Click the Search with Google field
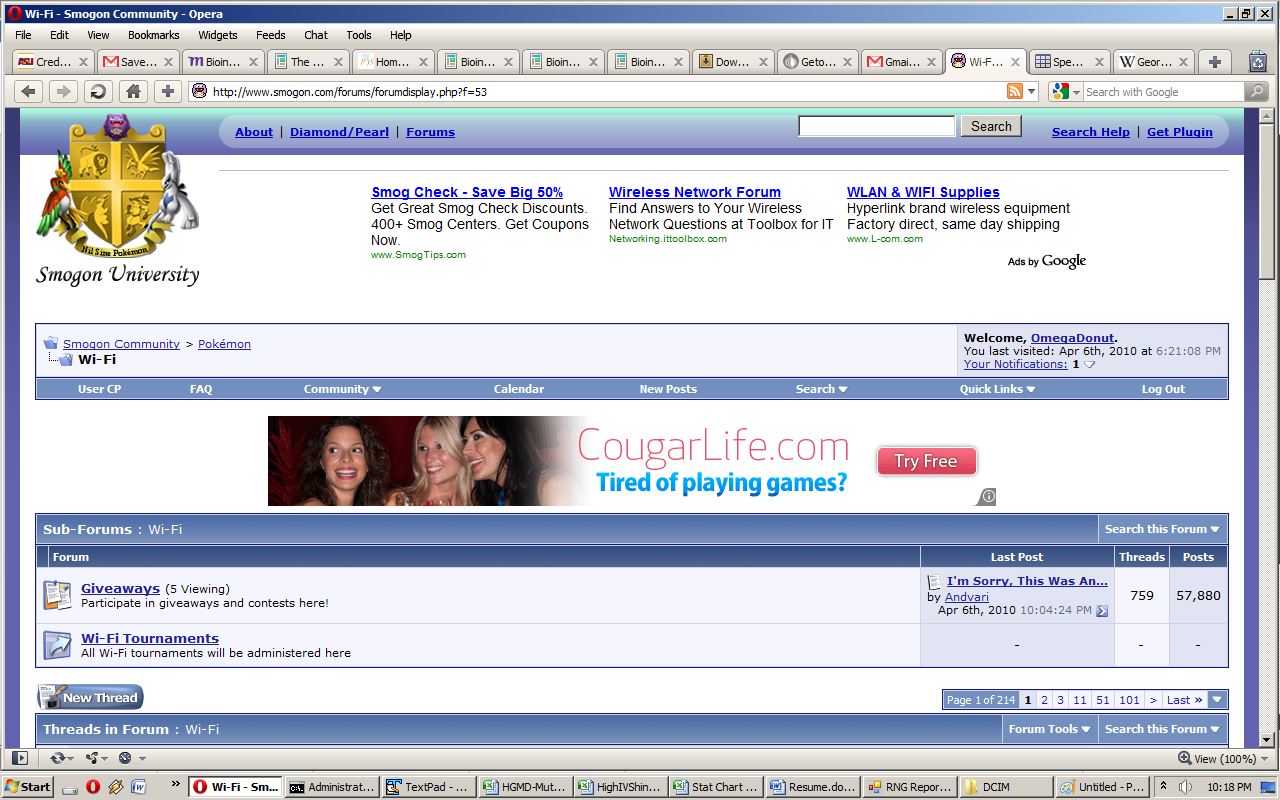This screenshot has width=1280, height=800. tap(1163, 92)
